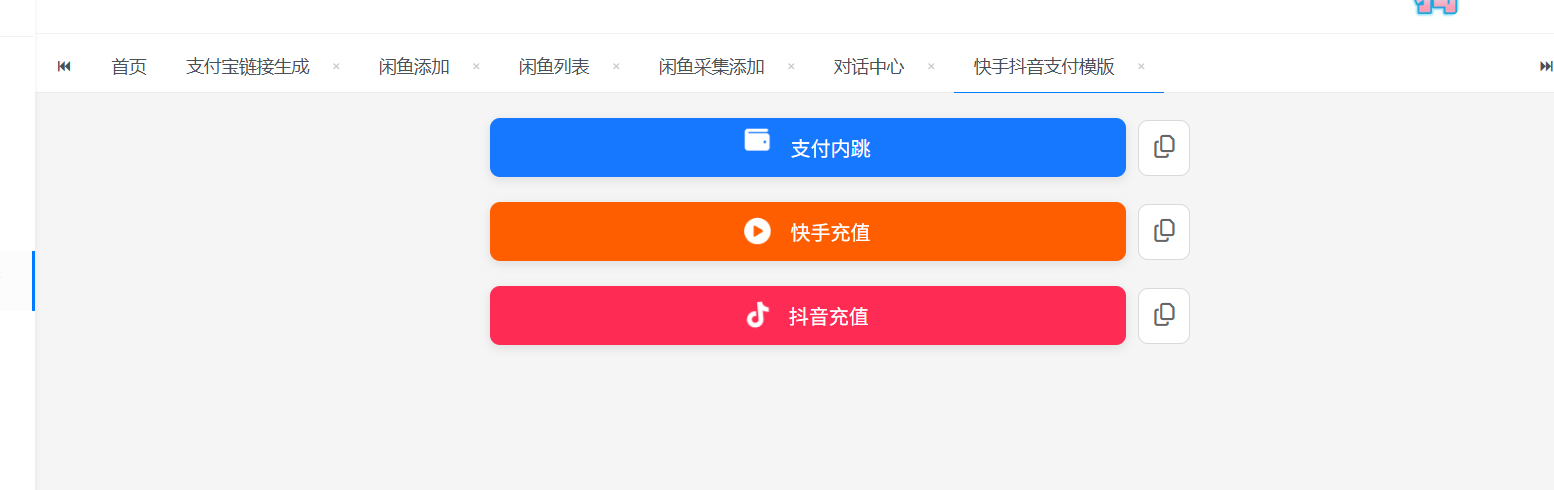The width and height of the screenshot is (1554, 490).
Task: Open the 支付宝链接生成 tab
Action: 248,67
